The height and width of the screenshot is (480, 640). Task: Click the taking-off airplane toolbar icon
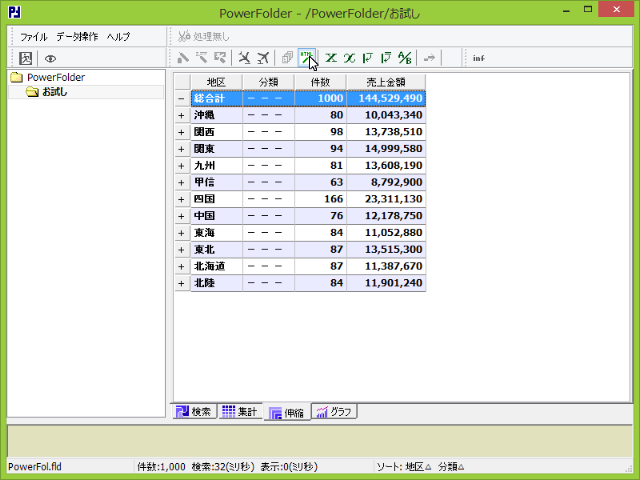tap(263, 58)
